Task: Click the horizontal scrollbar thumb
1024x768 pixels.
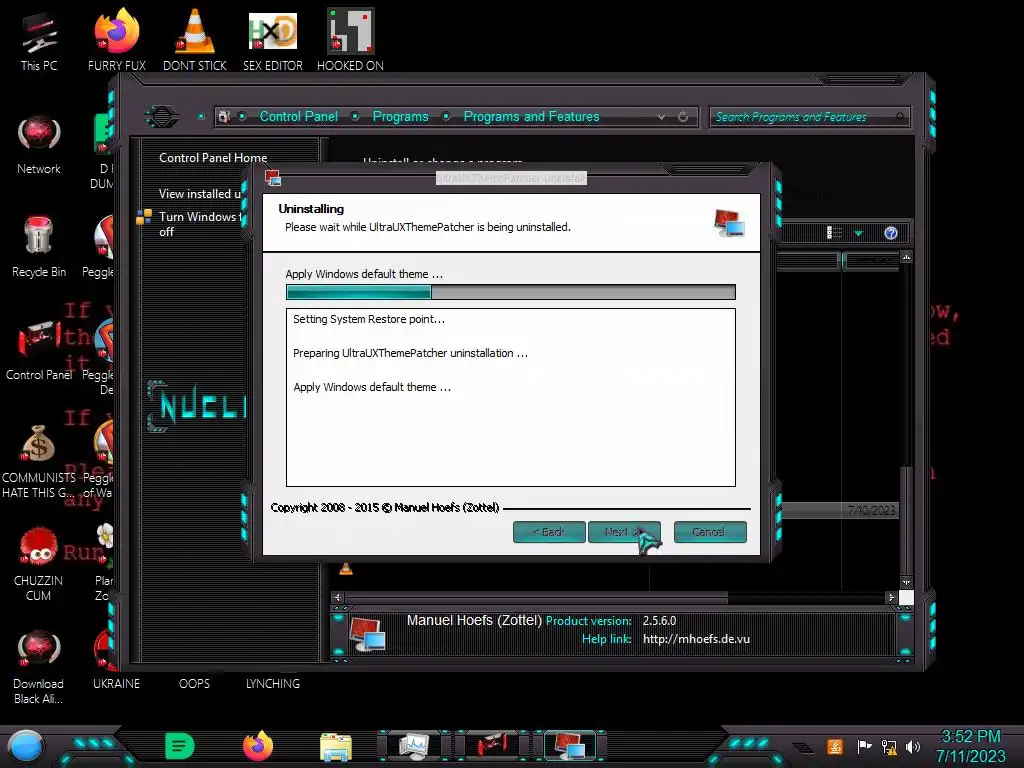Action: 536,597
